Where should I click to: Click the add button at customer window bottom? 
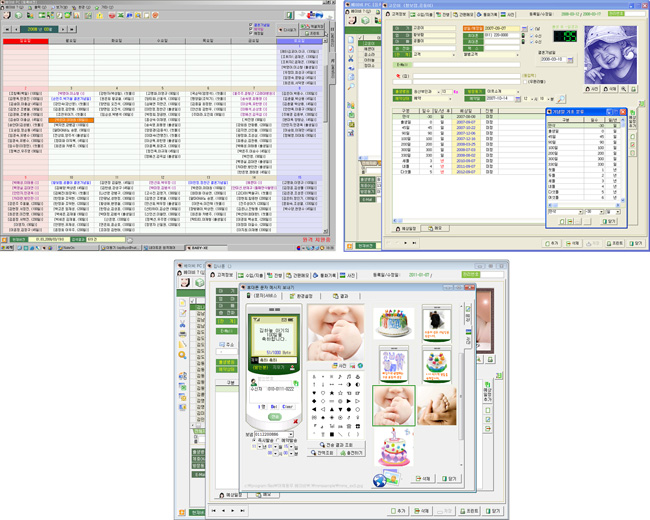coord(552,243)
